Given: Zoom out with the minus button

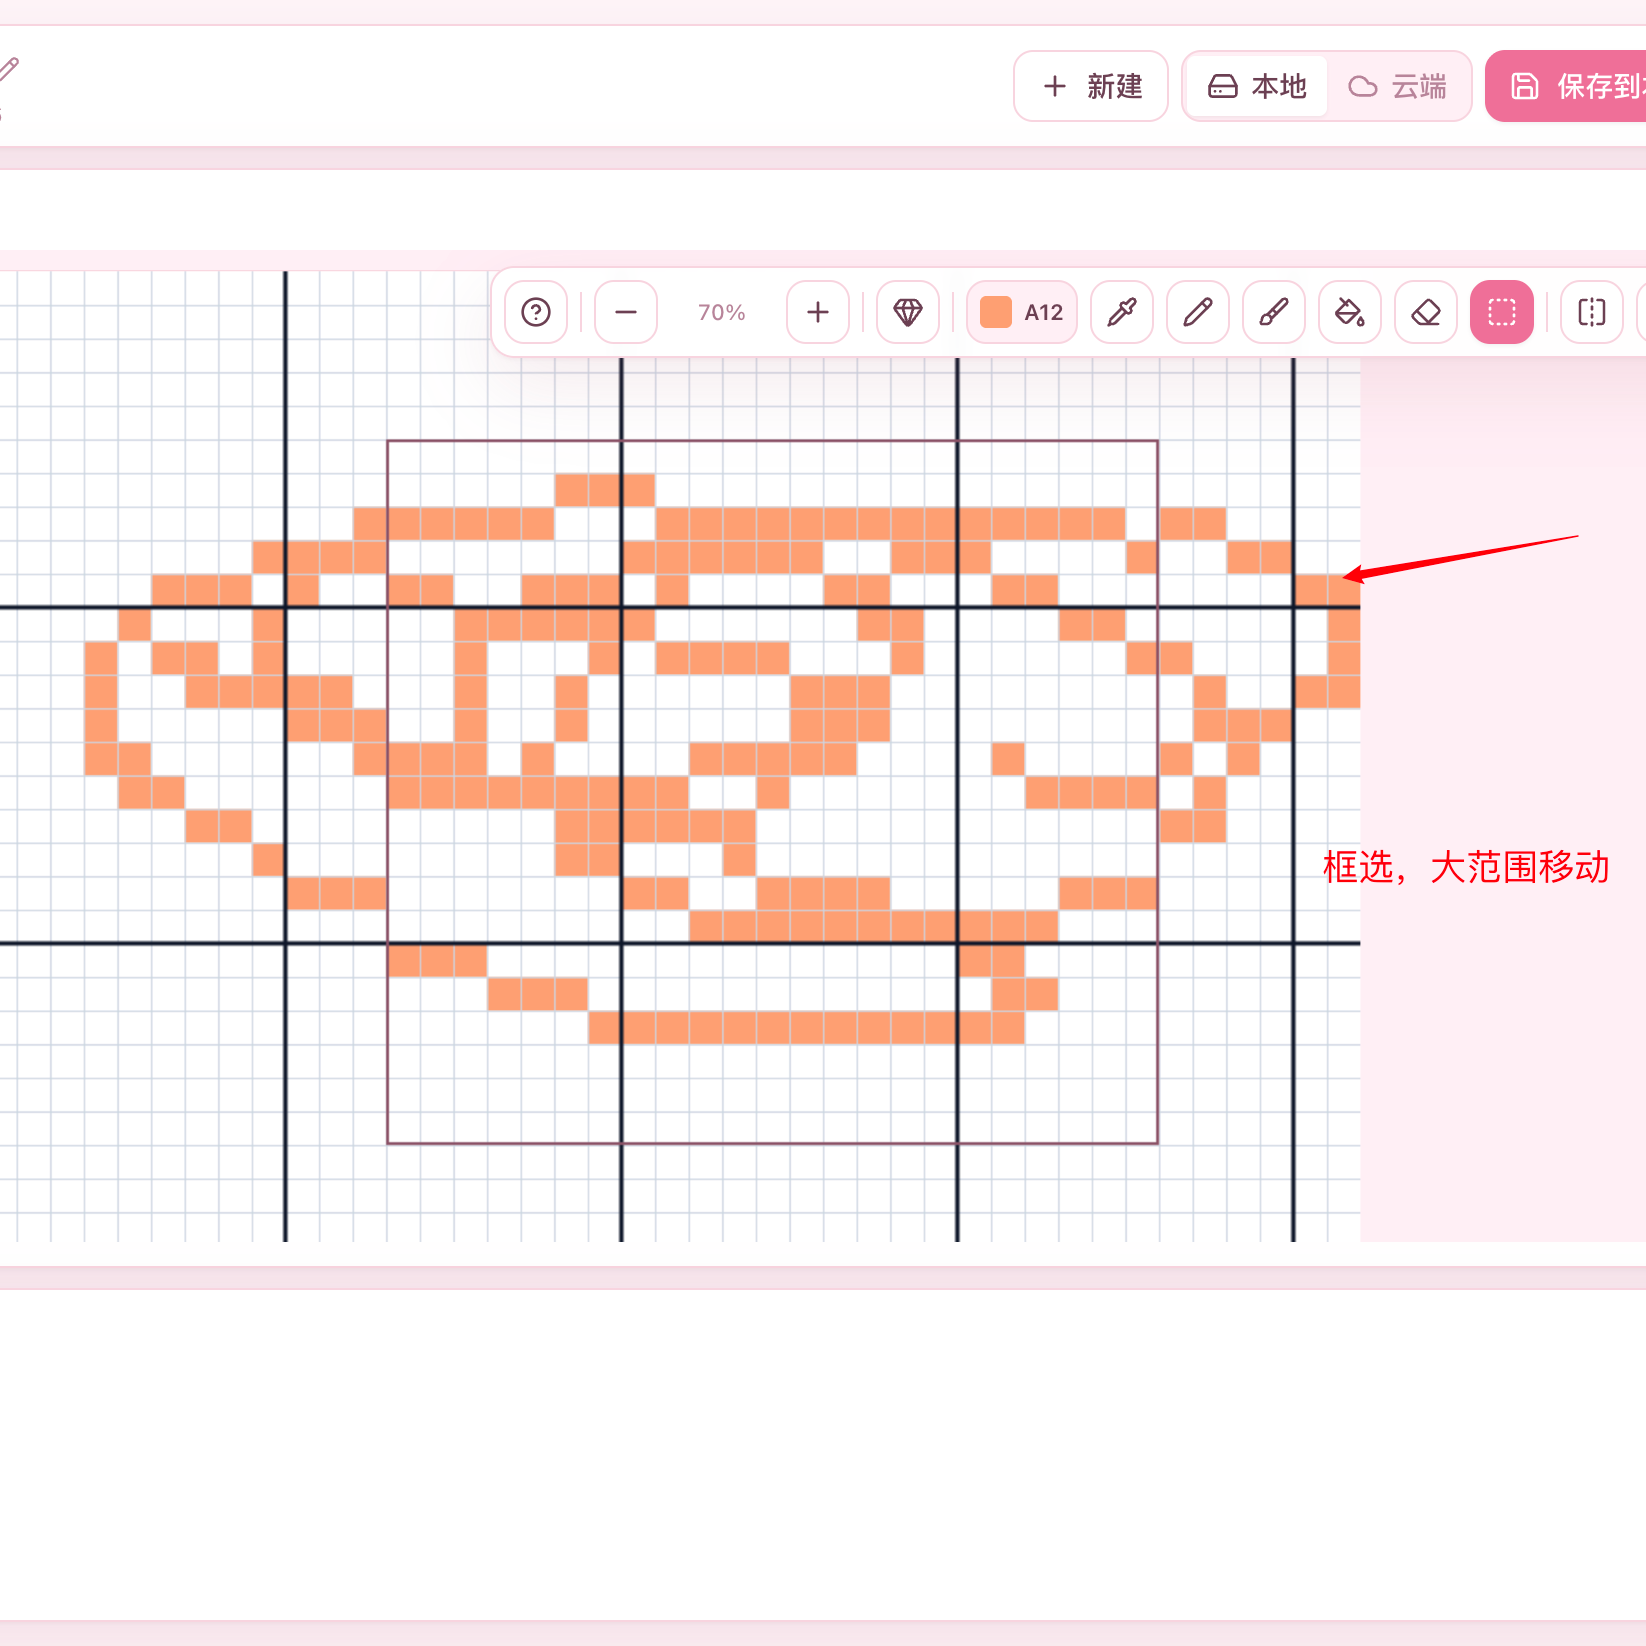Looking at the screenshot, I should (x=626, y=312).
